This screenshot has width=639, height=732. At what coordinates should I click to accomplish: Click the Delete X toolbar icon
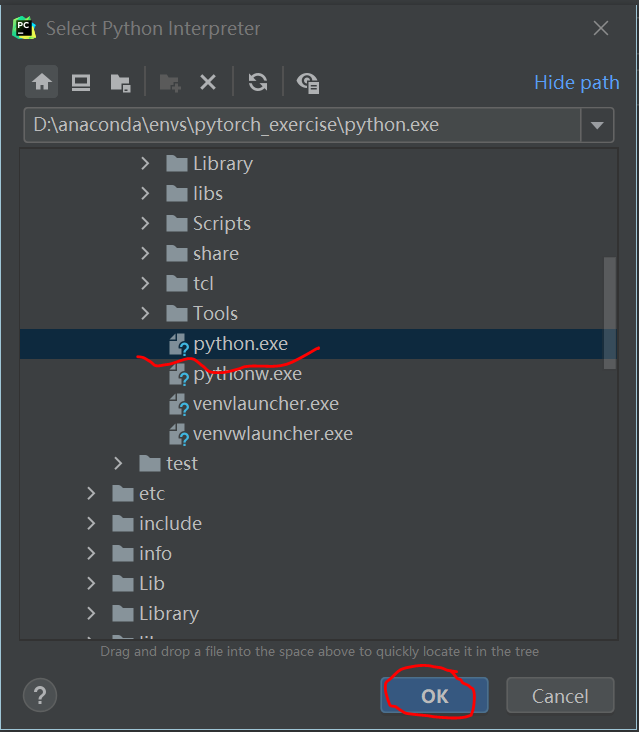208,83
